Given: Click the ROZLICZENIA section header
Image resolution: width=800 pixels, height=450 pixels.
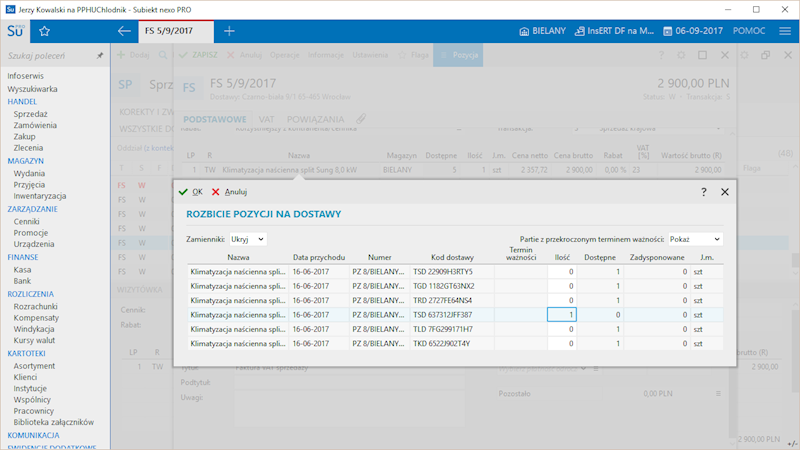Looking at the screenshot, I should pos(30,294).
